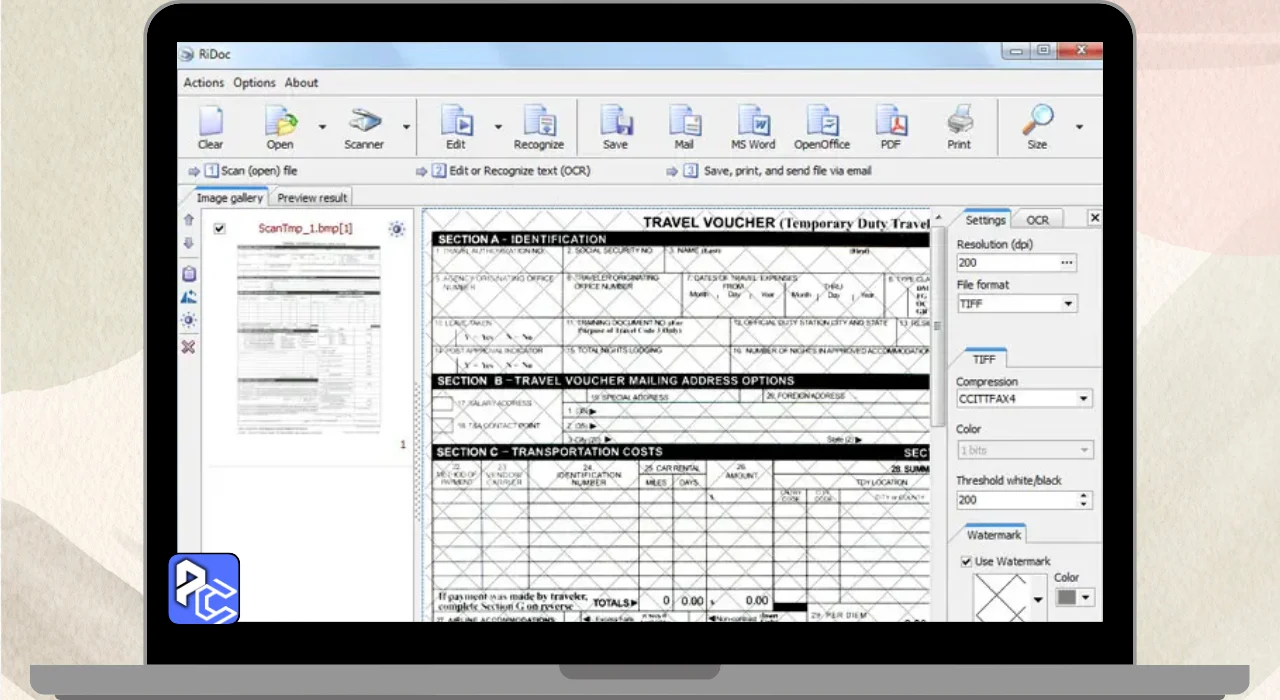This screenshot has height=700, width=1280.
Task: Toggle the ScanTmp_1.bmp checkbox
Action: (220, 228)
